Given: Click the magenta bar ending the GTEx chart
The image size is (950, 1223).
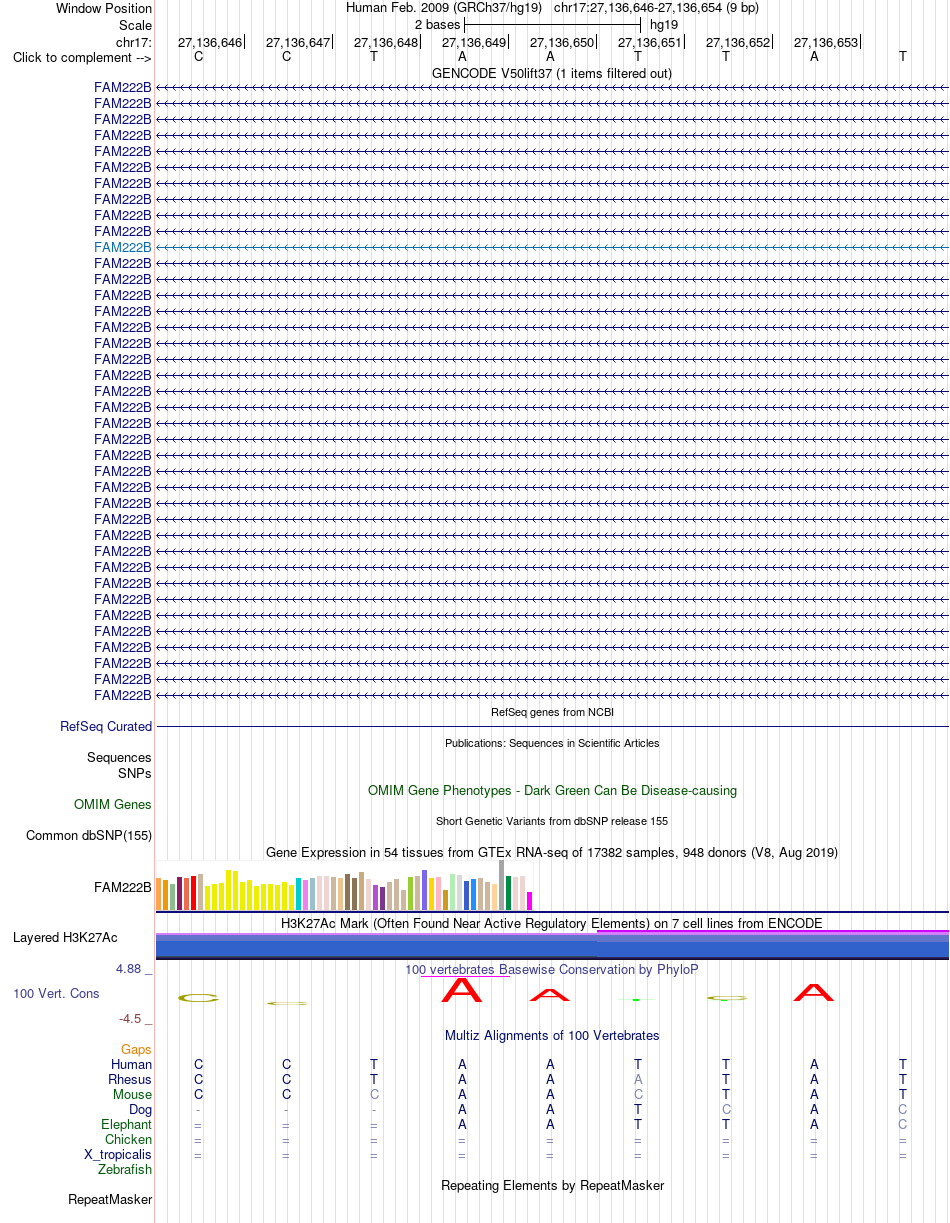Looking at the screenshot, I should point(530,901).
